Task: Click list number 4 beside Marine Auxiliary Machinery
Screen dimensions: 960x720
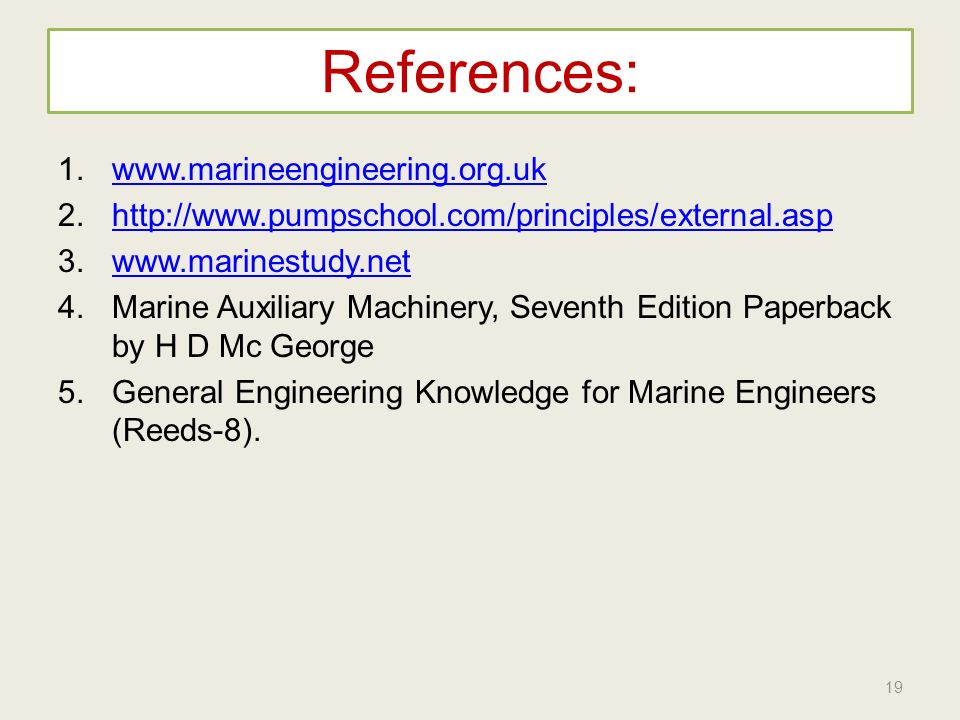Action: (x=71, y=307)
